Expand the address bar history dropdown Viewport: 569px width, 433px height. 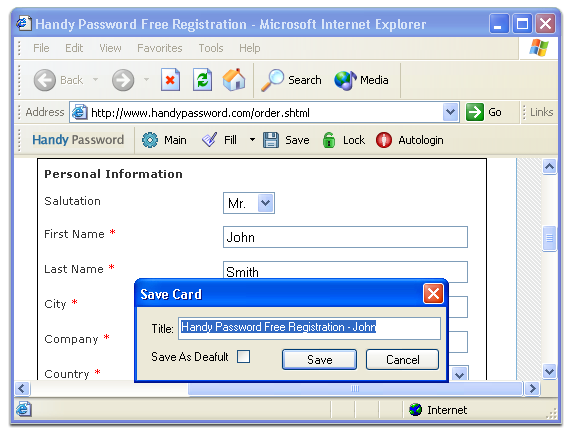(450, 112)
